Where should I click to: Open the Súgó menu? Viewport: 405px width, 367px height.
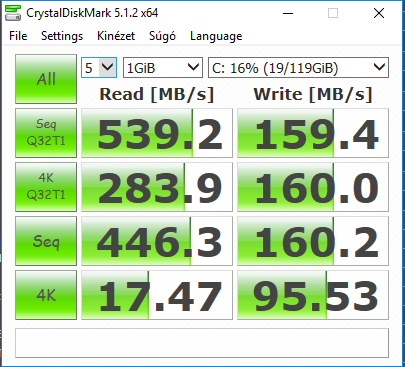click(162, 36)
